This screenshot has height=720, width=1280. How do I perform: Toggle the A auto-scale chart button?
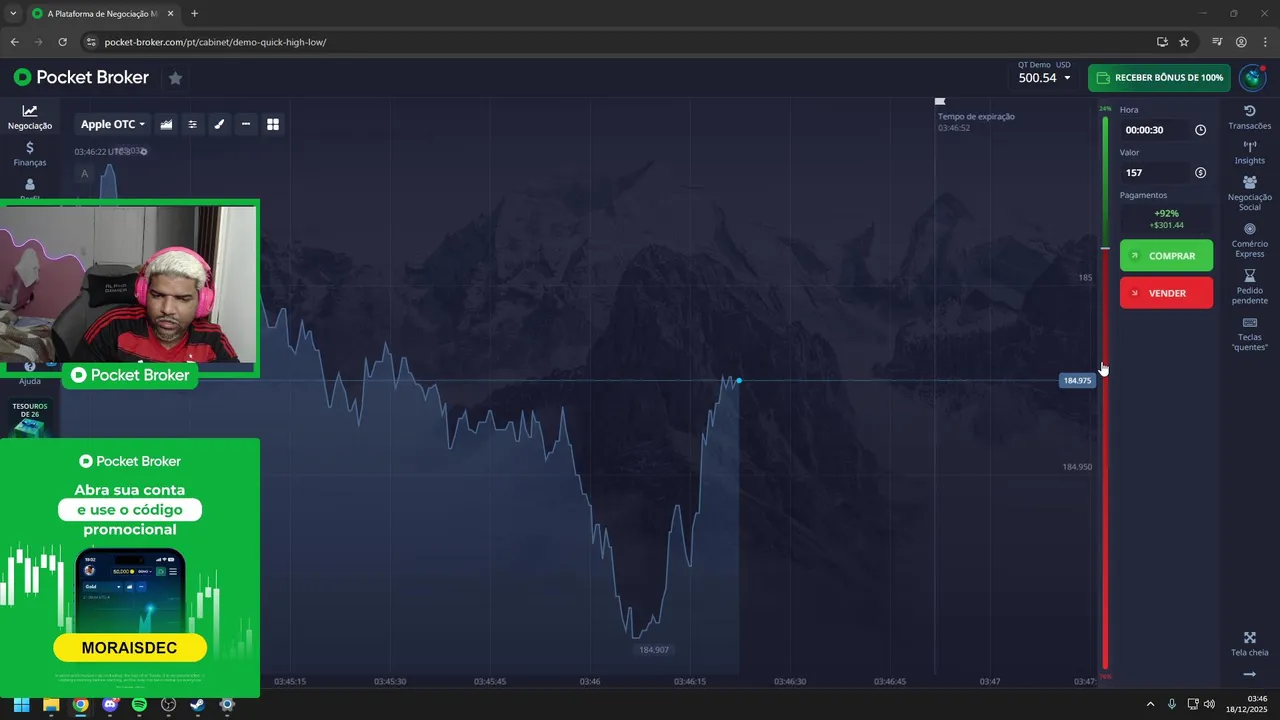84,174
